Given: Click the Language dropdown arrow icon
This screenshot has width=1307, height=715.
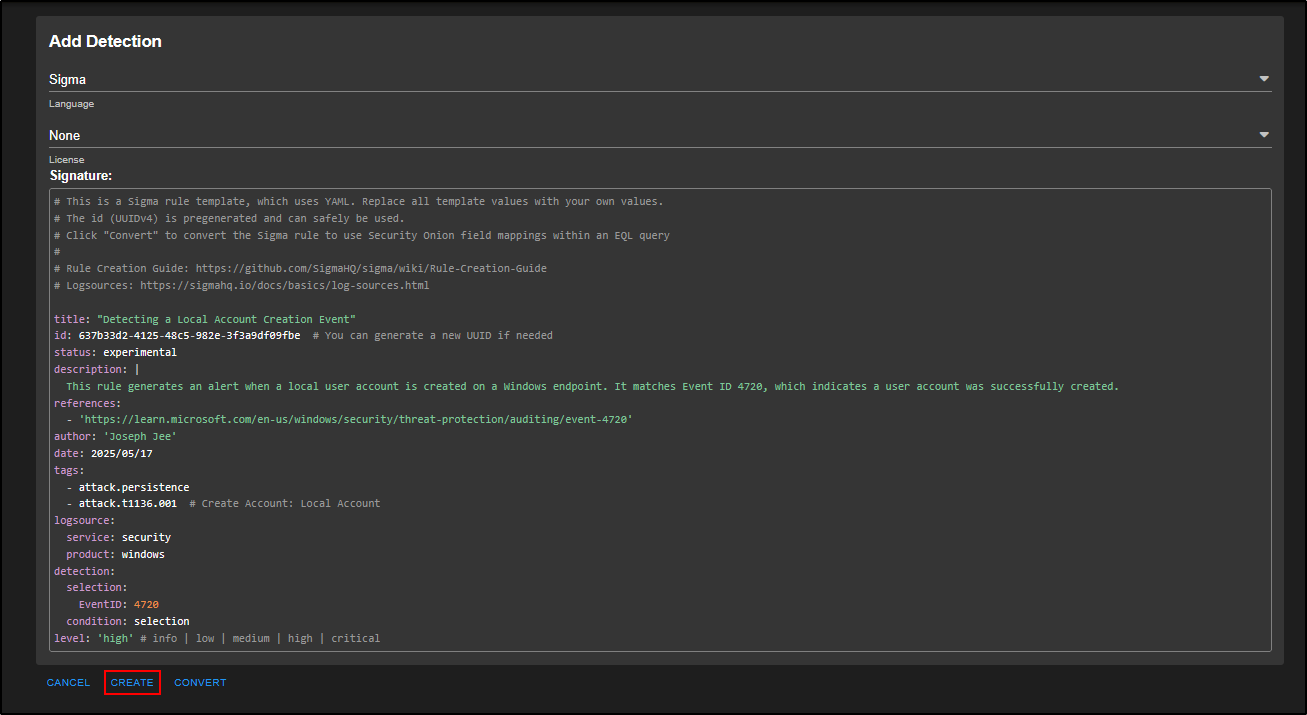Looking at the screenshot, I should click(x=1263, y=79).
